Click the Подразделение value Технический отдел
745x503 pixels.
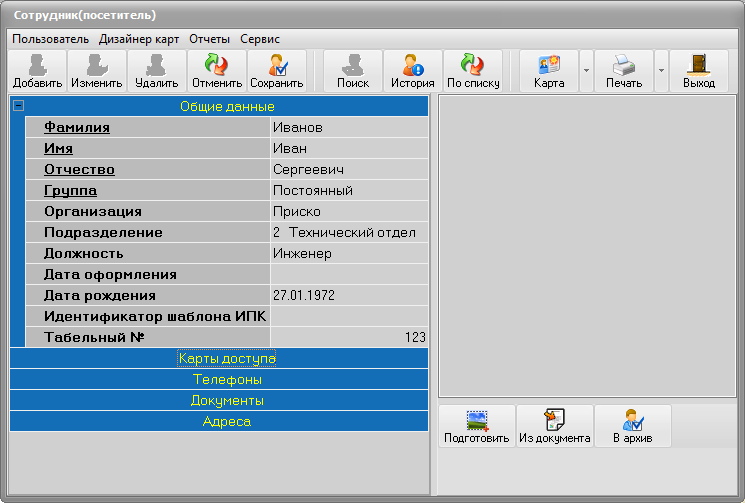click(349, 232)
